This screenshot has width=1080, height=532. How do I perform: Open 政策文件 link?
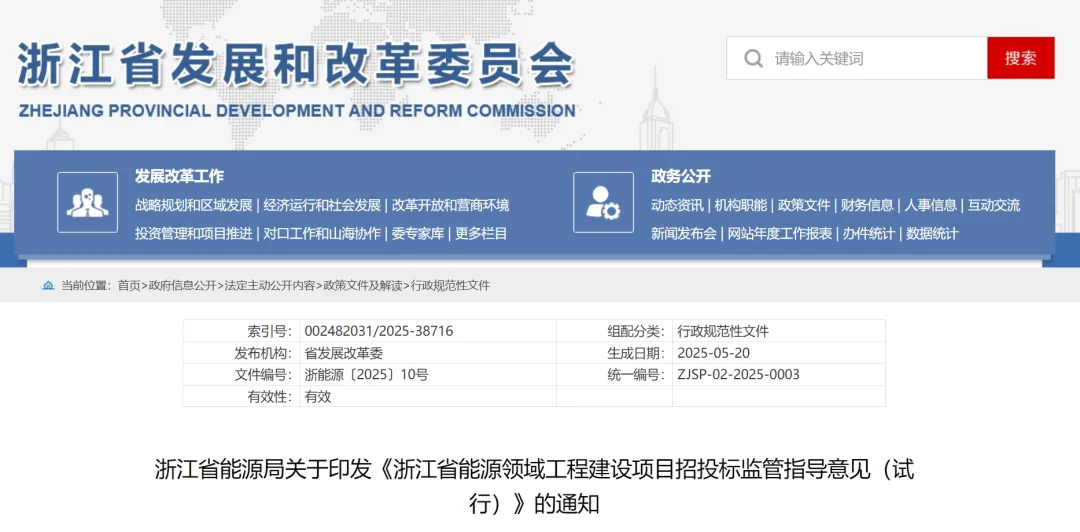[804, 205]
